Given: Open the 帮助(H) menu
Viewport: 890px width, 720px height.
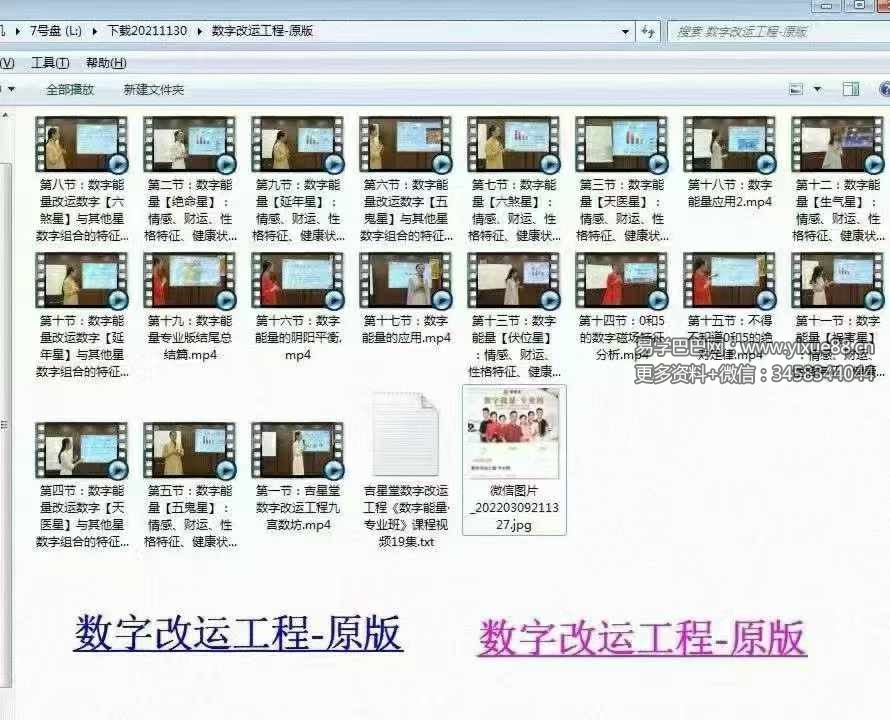Looking at the screenshot, I should point(104,62).
